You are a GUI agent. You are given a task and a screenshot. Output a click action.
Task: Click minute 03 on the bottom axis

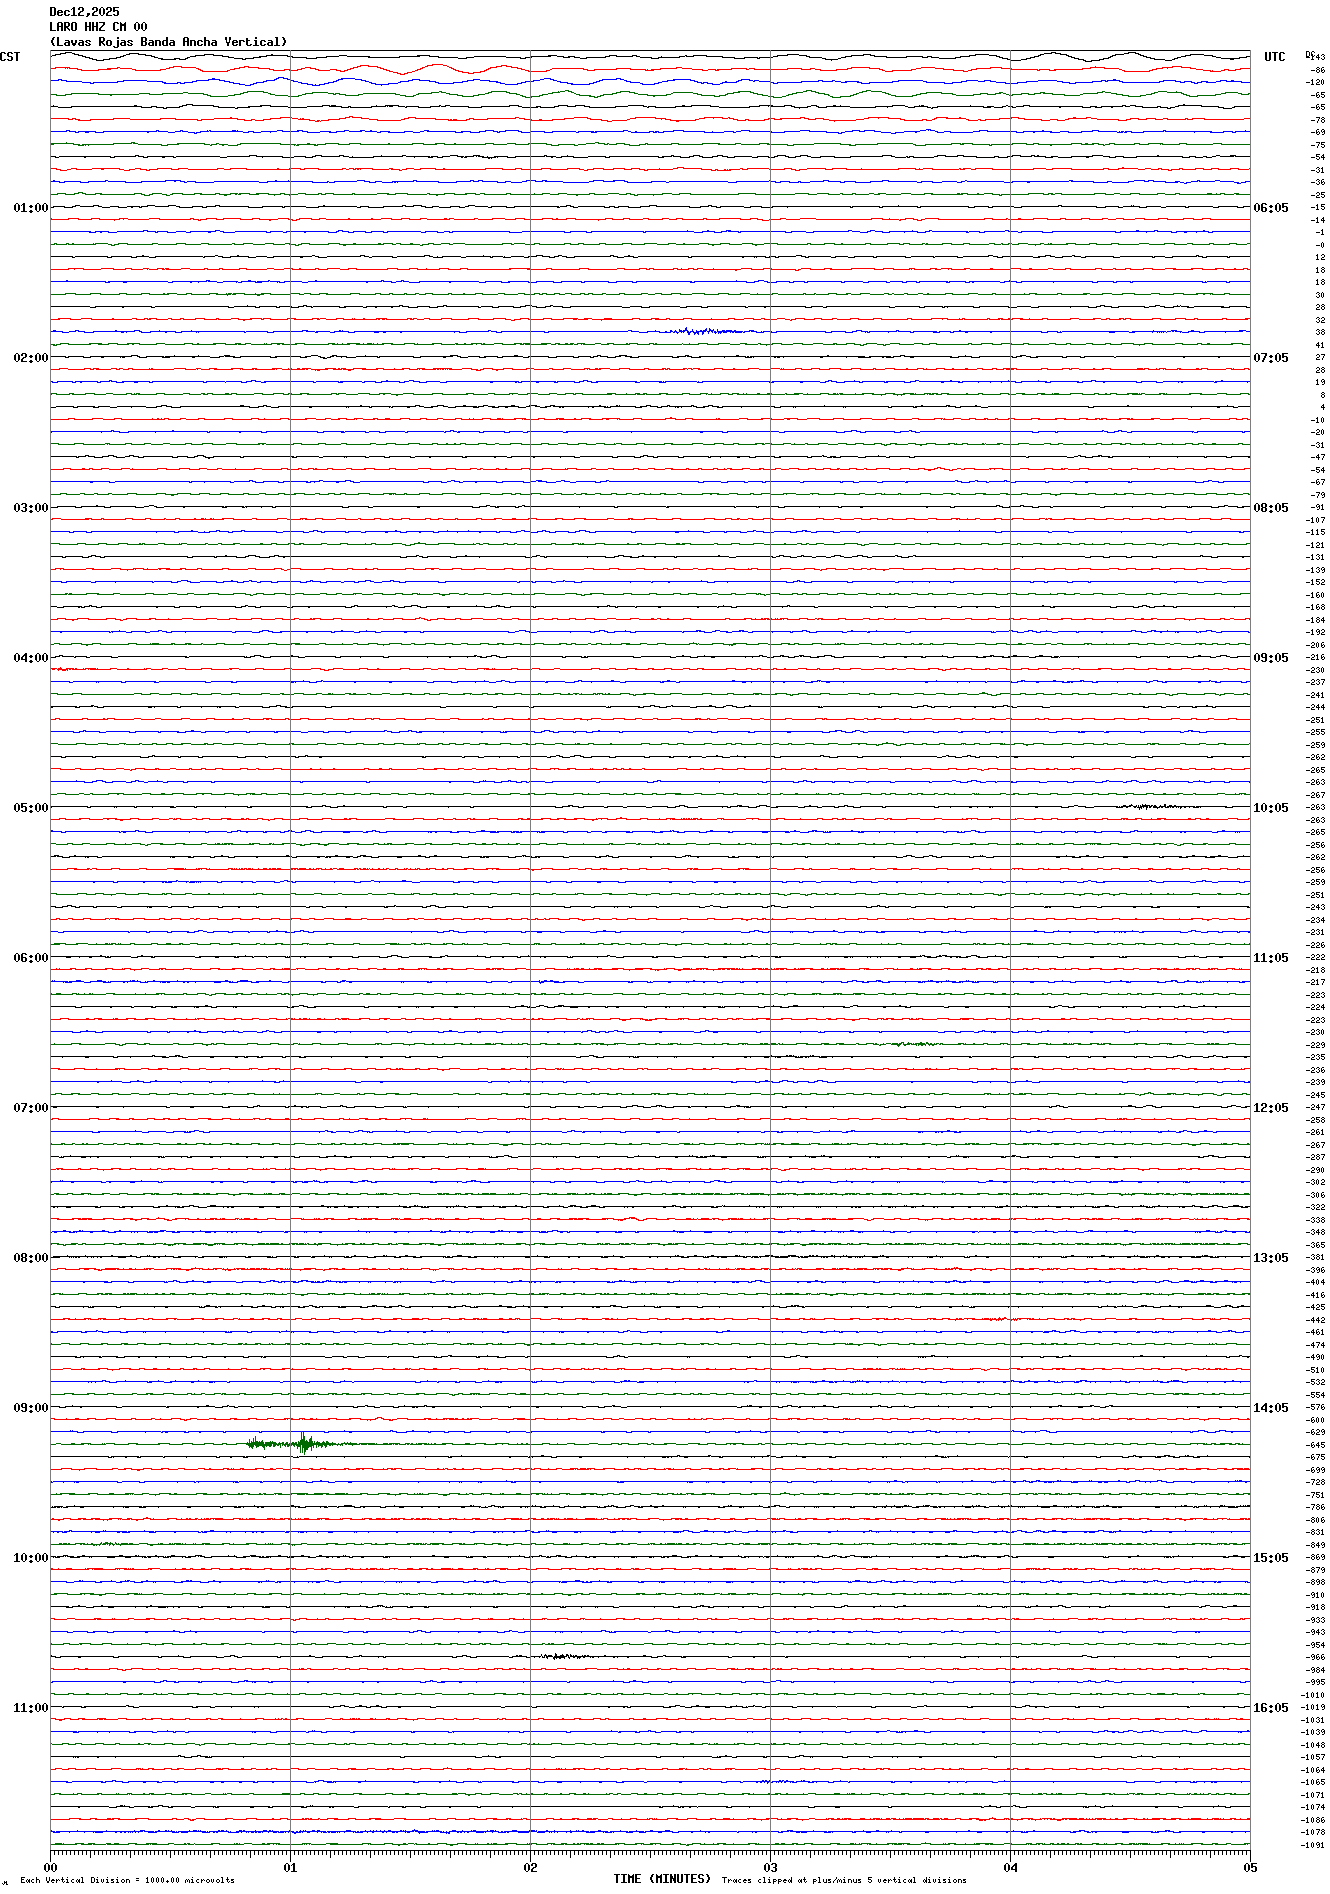[x=770, y=1867]
